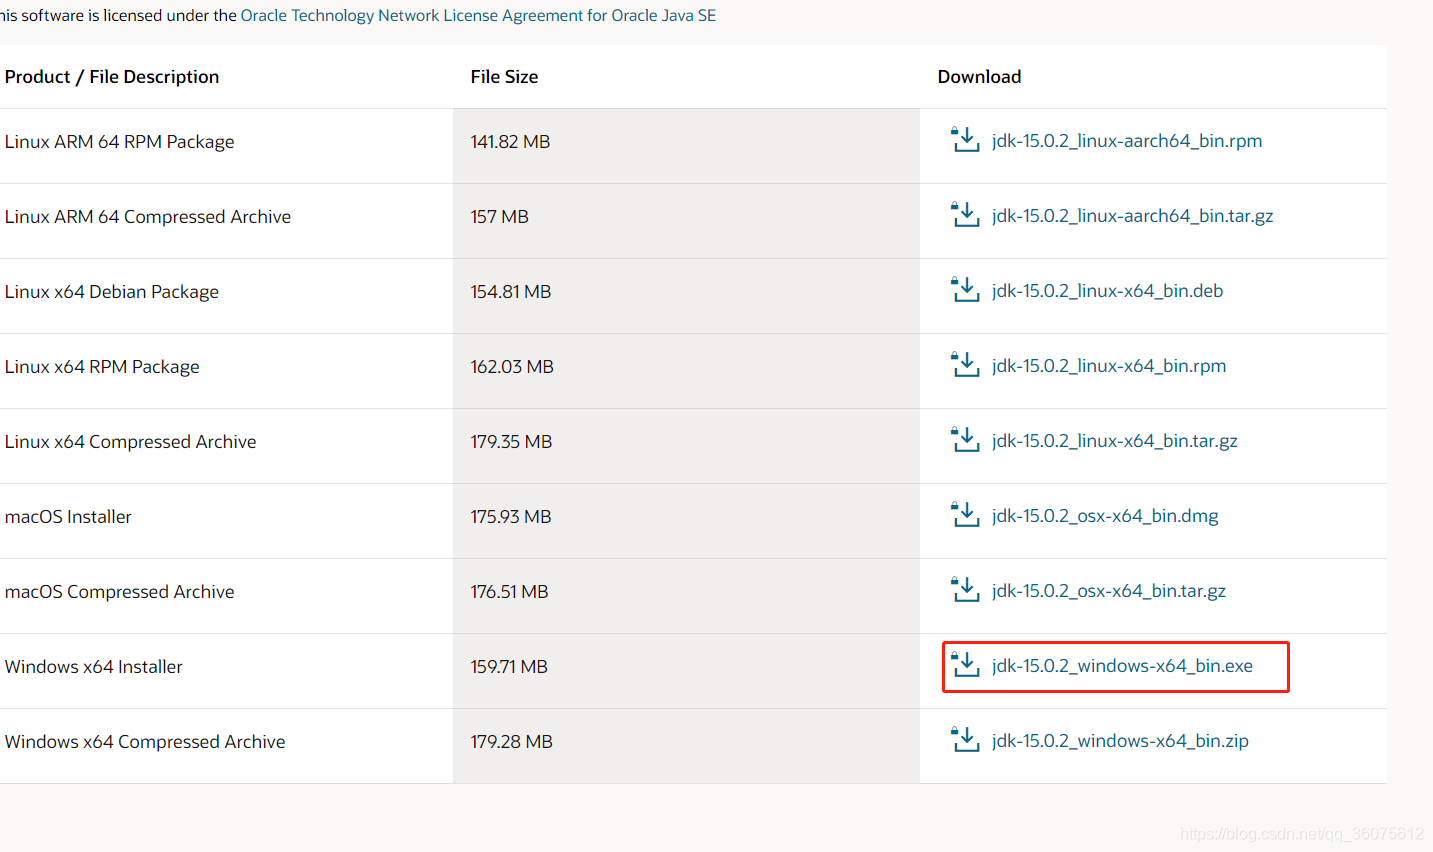This screenshot has width=1433, height=852.
Task: Open Oracle Technology Network License Agreement link
Action: 478,16
